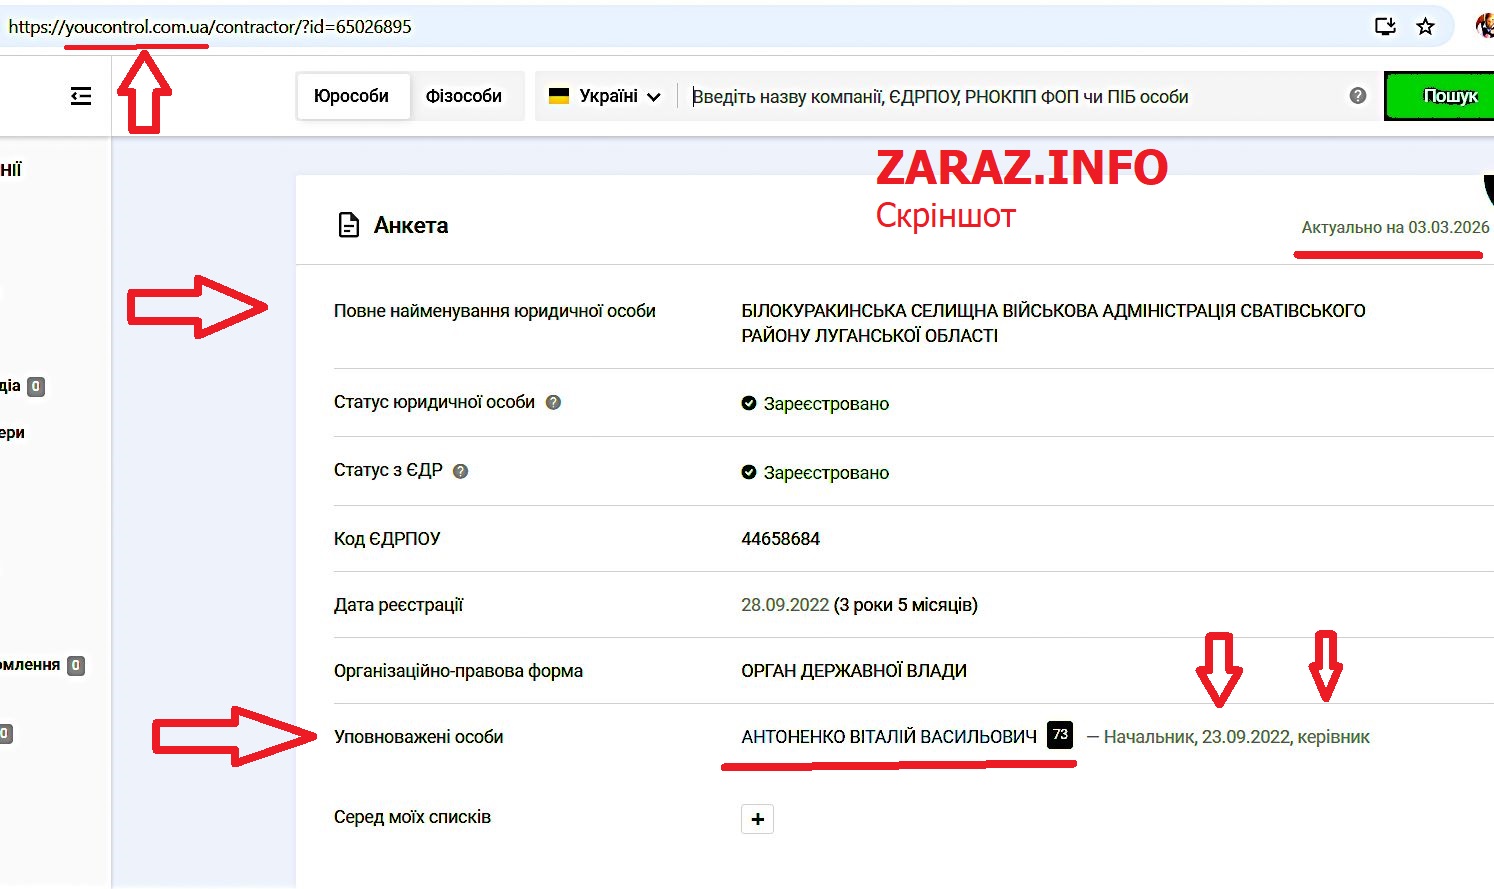The image size is (1494, 889).
Task: Click the browser profile avatar
Action: (x=1486, y=27)
